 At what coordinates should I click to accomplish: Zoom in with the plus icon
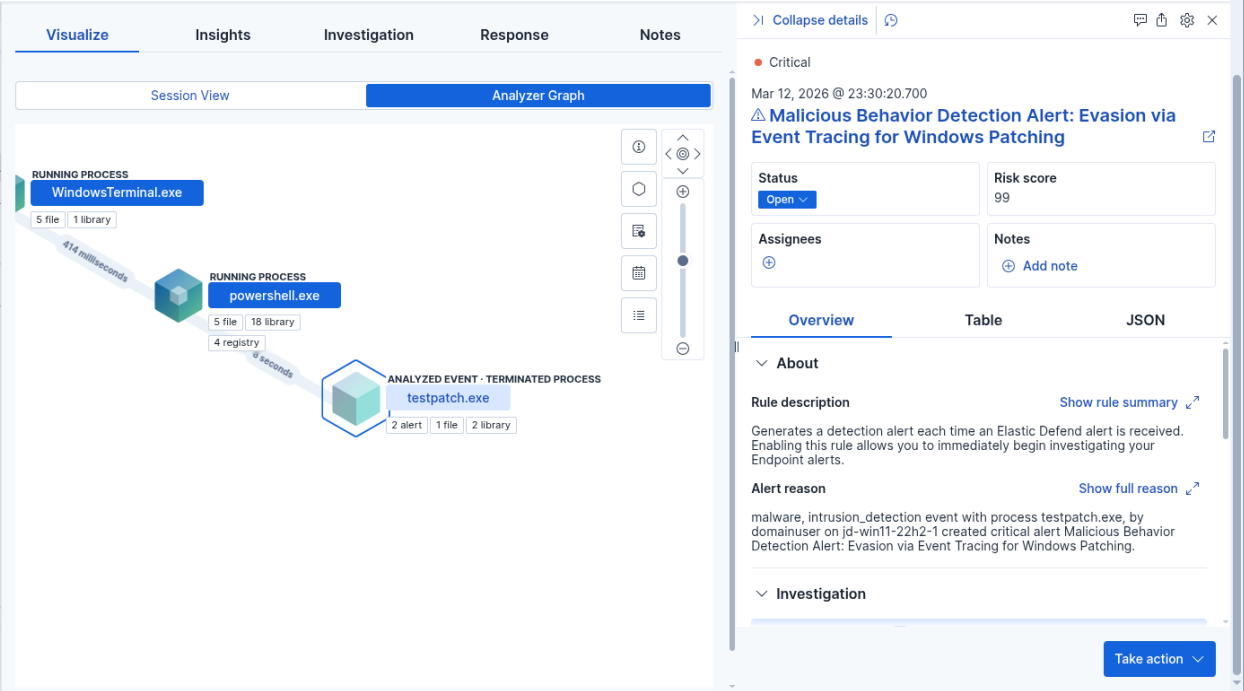[683, 191]
